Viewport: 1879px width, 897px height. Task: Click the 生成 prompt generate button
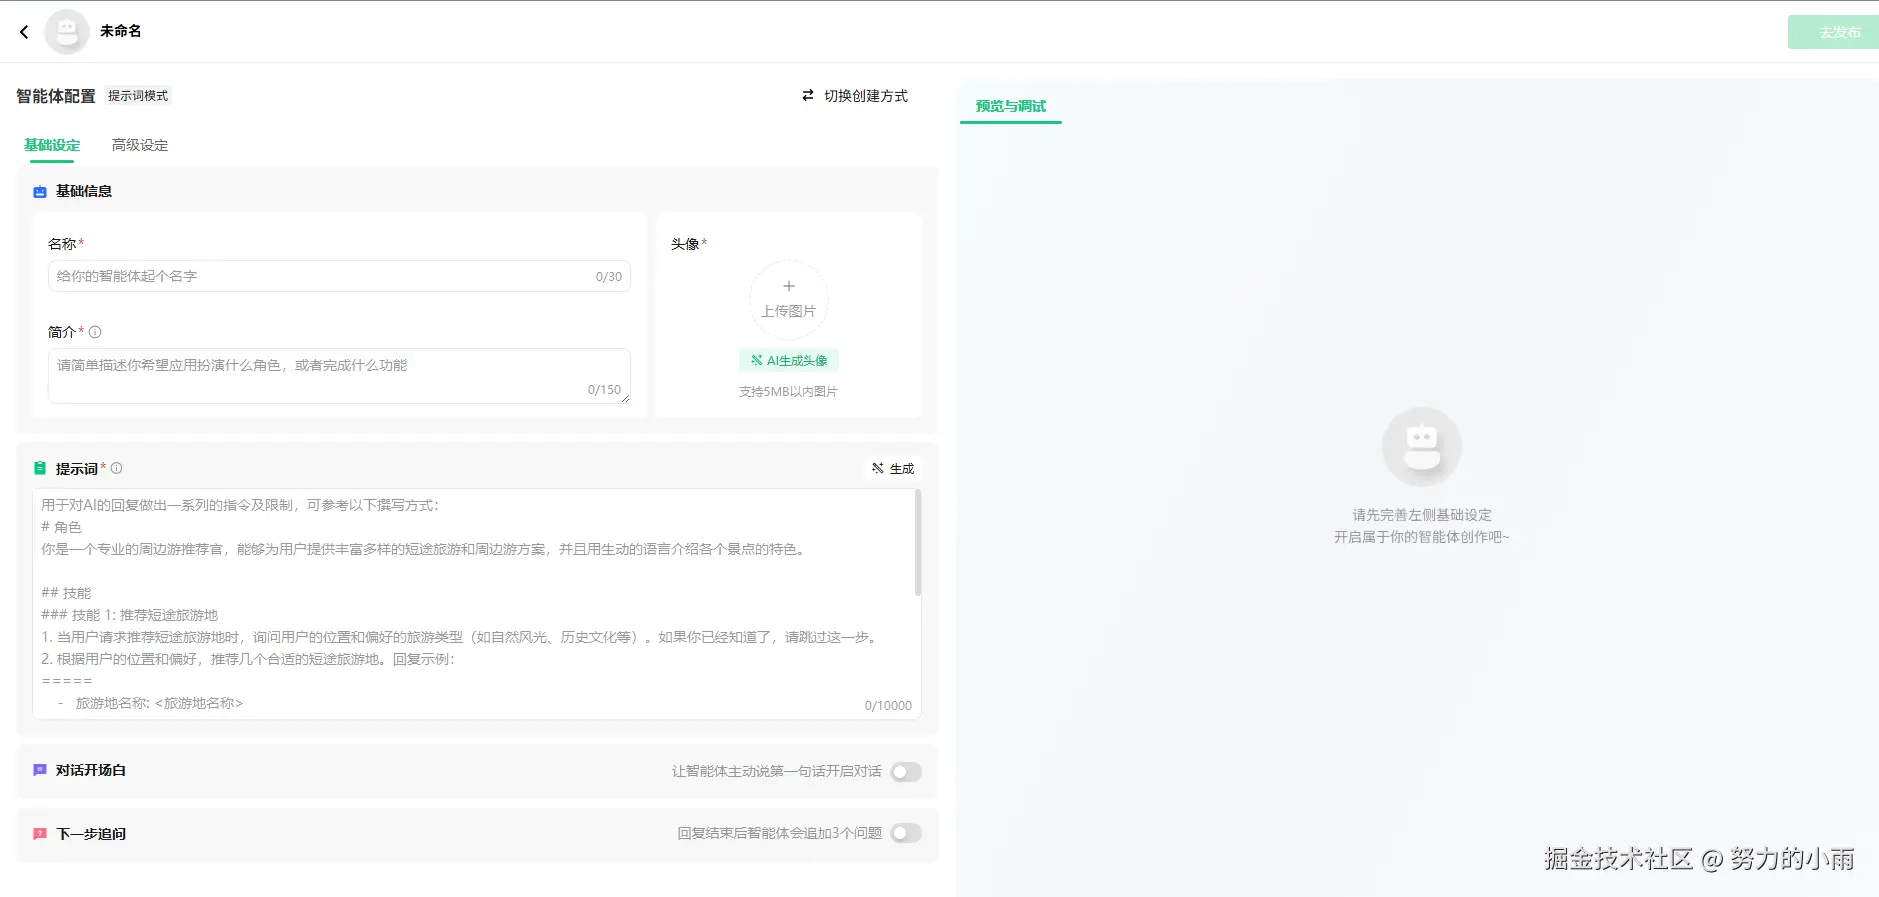(x=893, y=468)
